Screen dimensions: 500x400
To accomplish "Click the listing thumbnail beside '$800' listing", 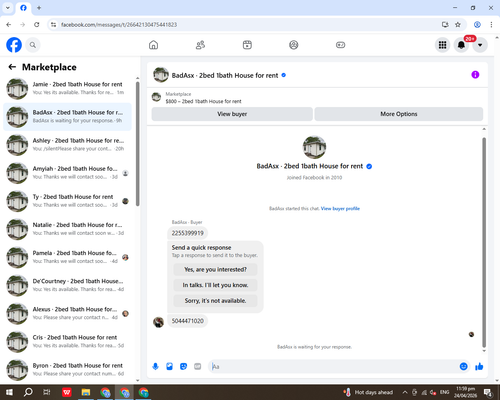I will coord(156,97).
